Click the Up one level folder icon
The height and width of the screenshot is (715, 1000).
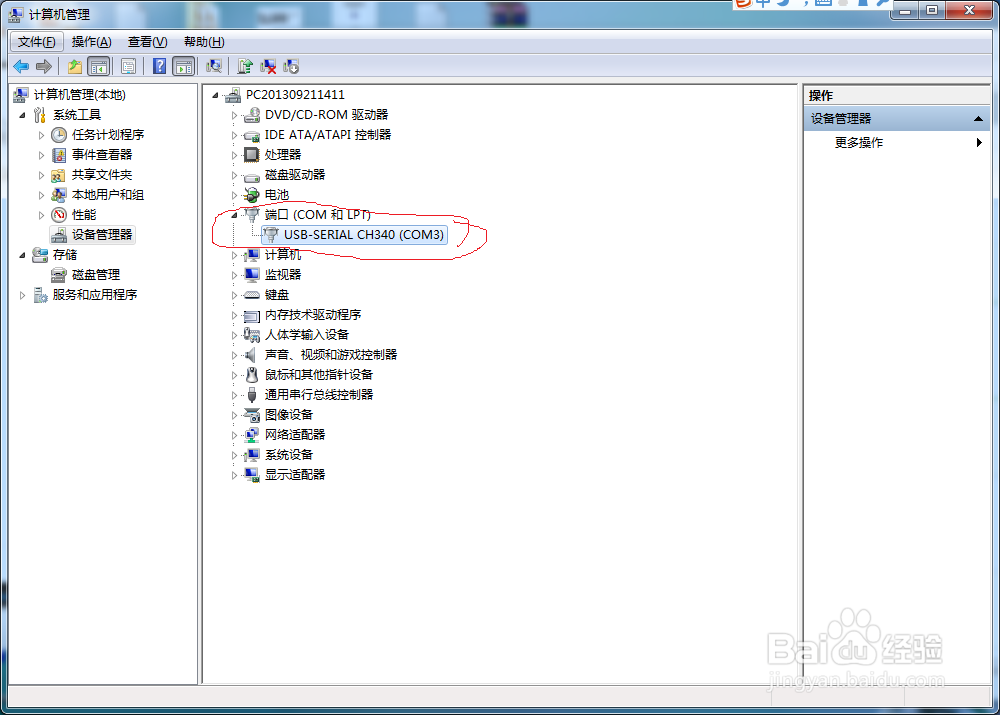pos(75,66)
